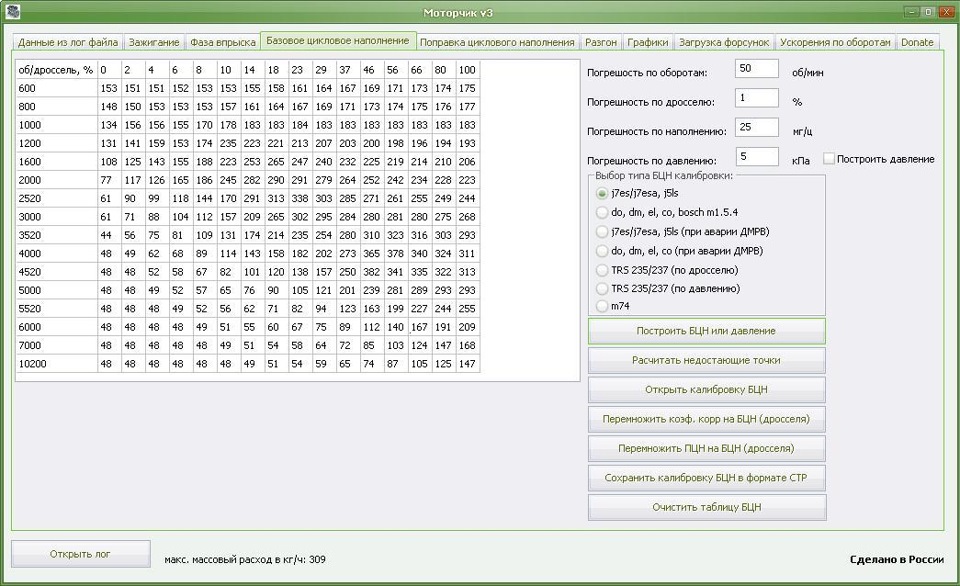Click the throttle 100 column header
The image size is (960, 586).
point(468,70)
